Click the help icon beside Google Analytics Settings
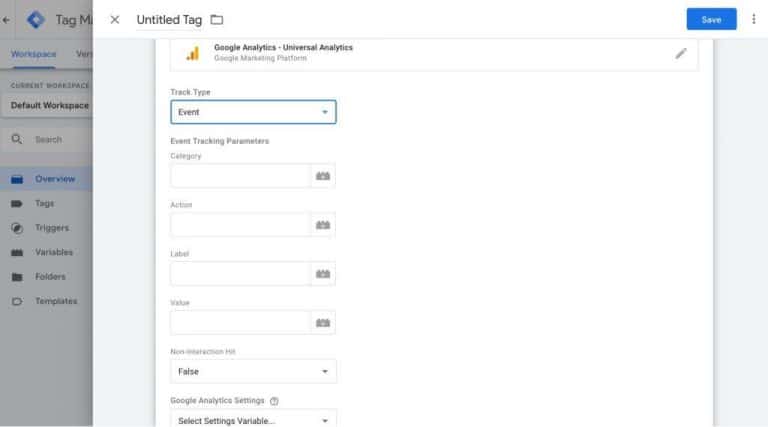The image size is (768, 427). pyautogui.click(x=274, y=401)
